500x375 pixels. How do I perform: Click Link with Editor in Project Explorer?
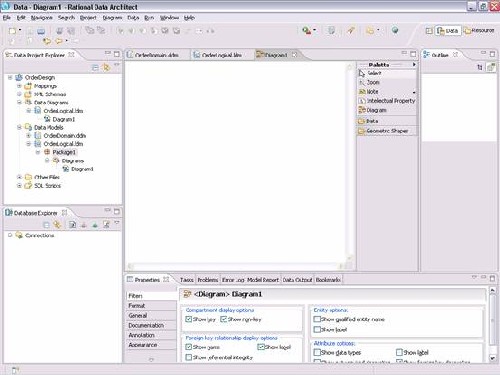point(106,68)
